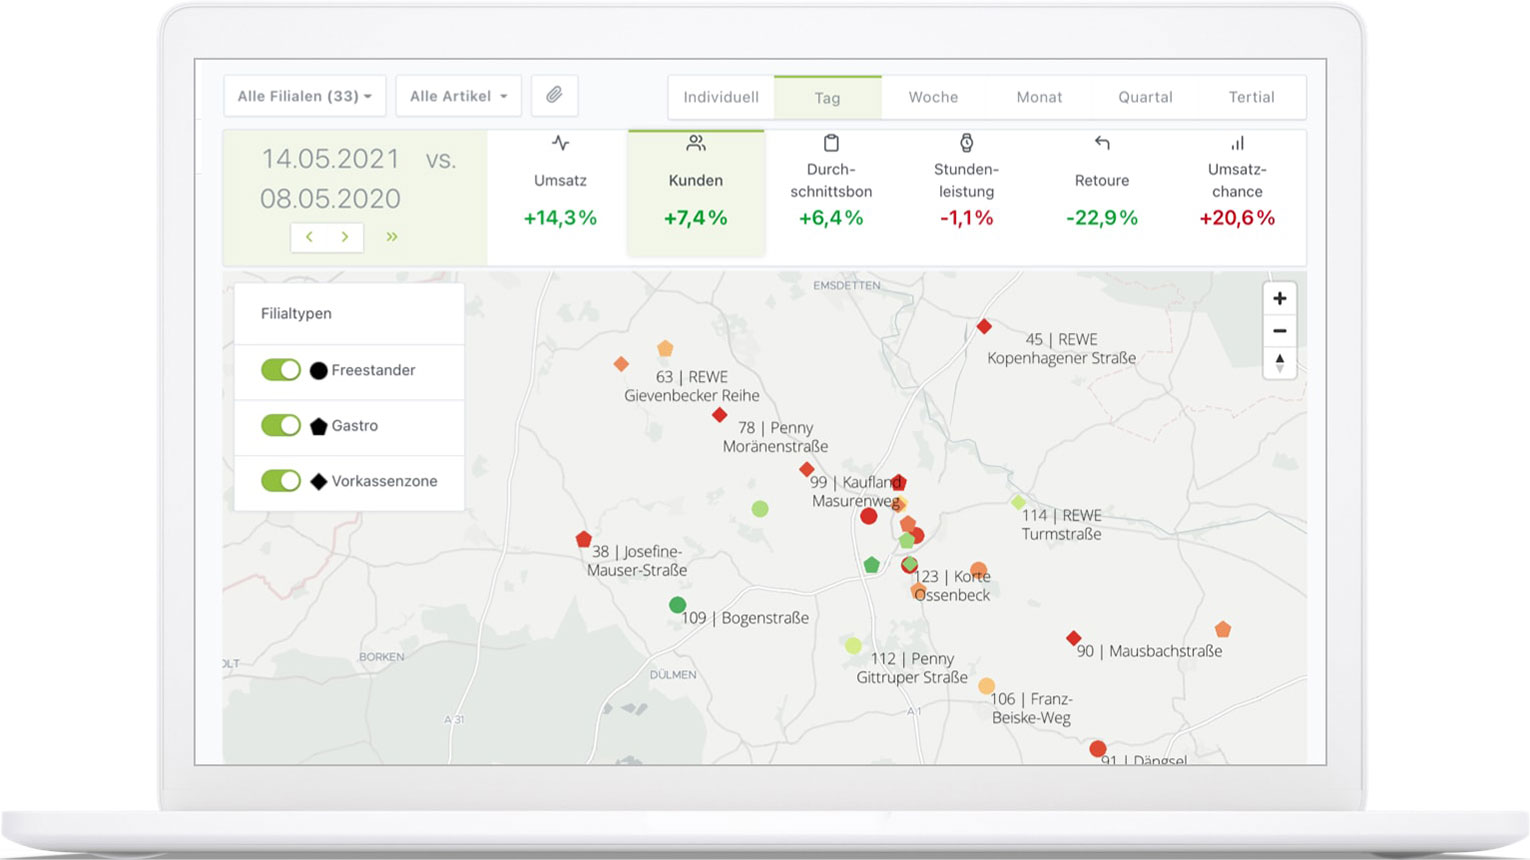Viewport: 1530px width, 860px height.
Task: Click the Durchschnittsbon clipboard icon
Action: (x=831, y=143)
